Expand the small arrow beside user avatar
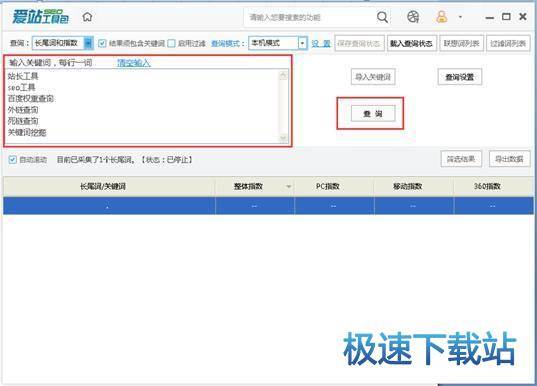The image size is (537, 386). (460, 16)
